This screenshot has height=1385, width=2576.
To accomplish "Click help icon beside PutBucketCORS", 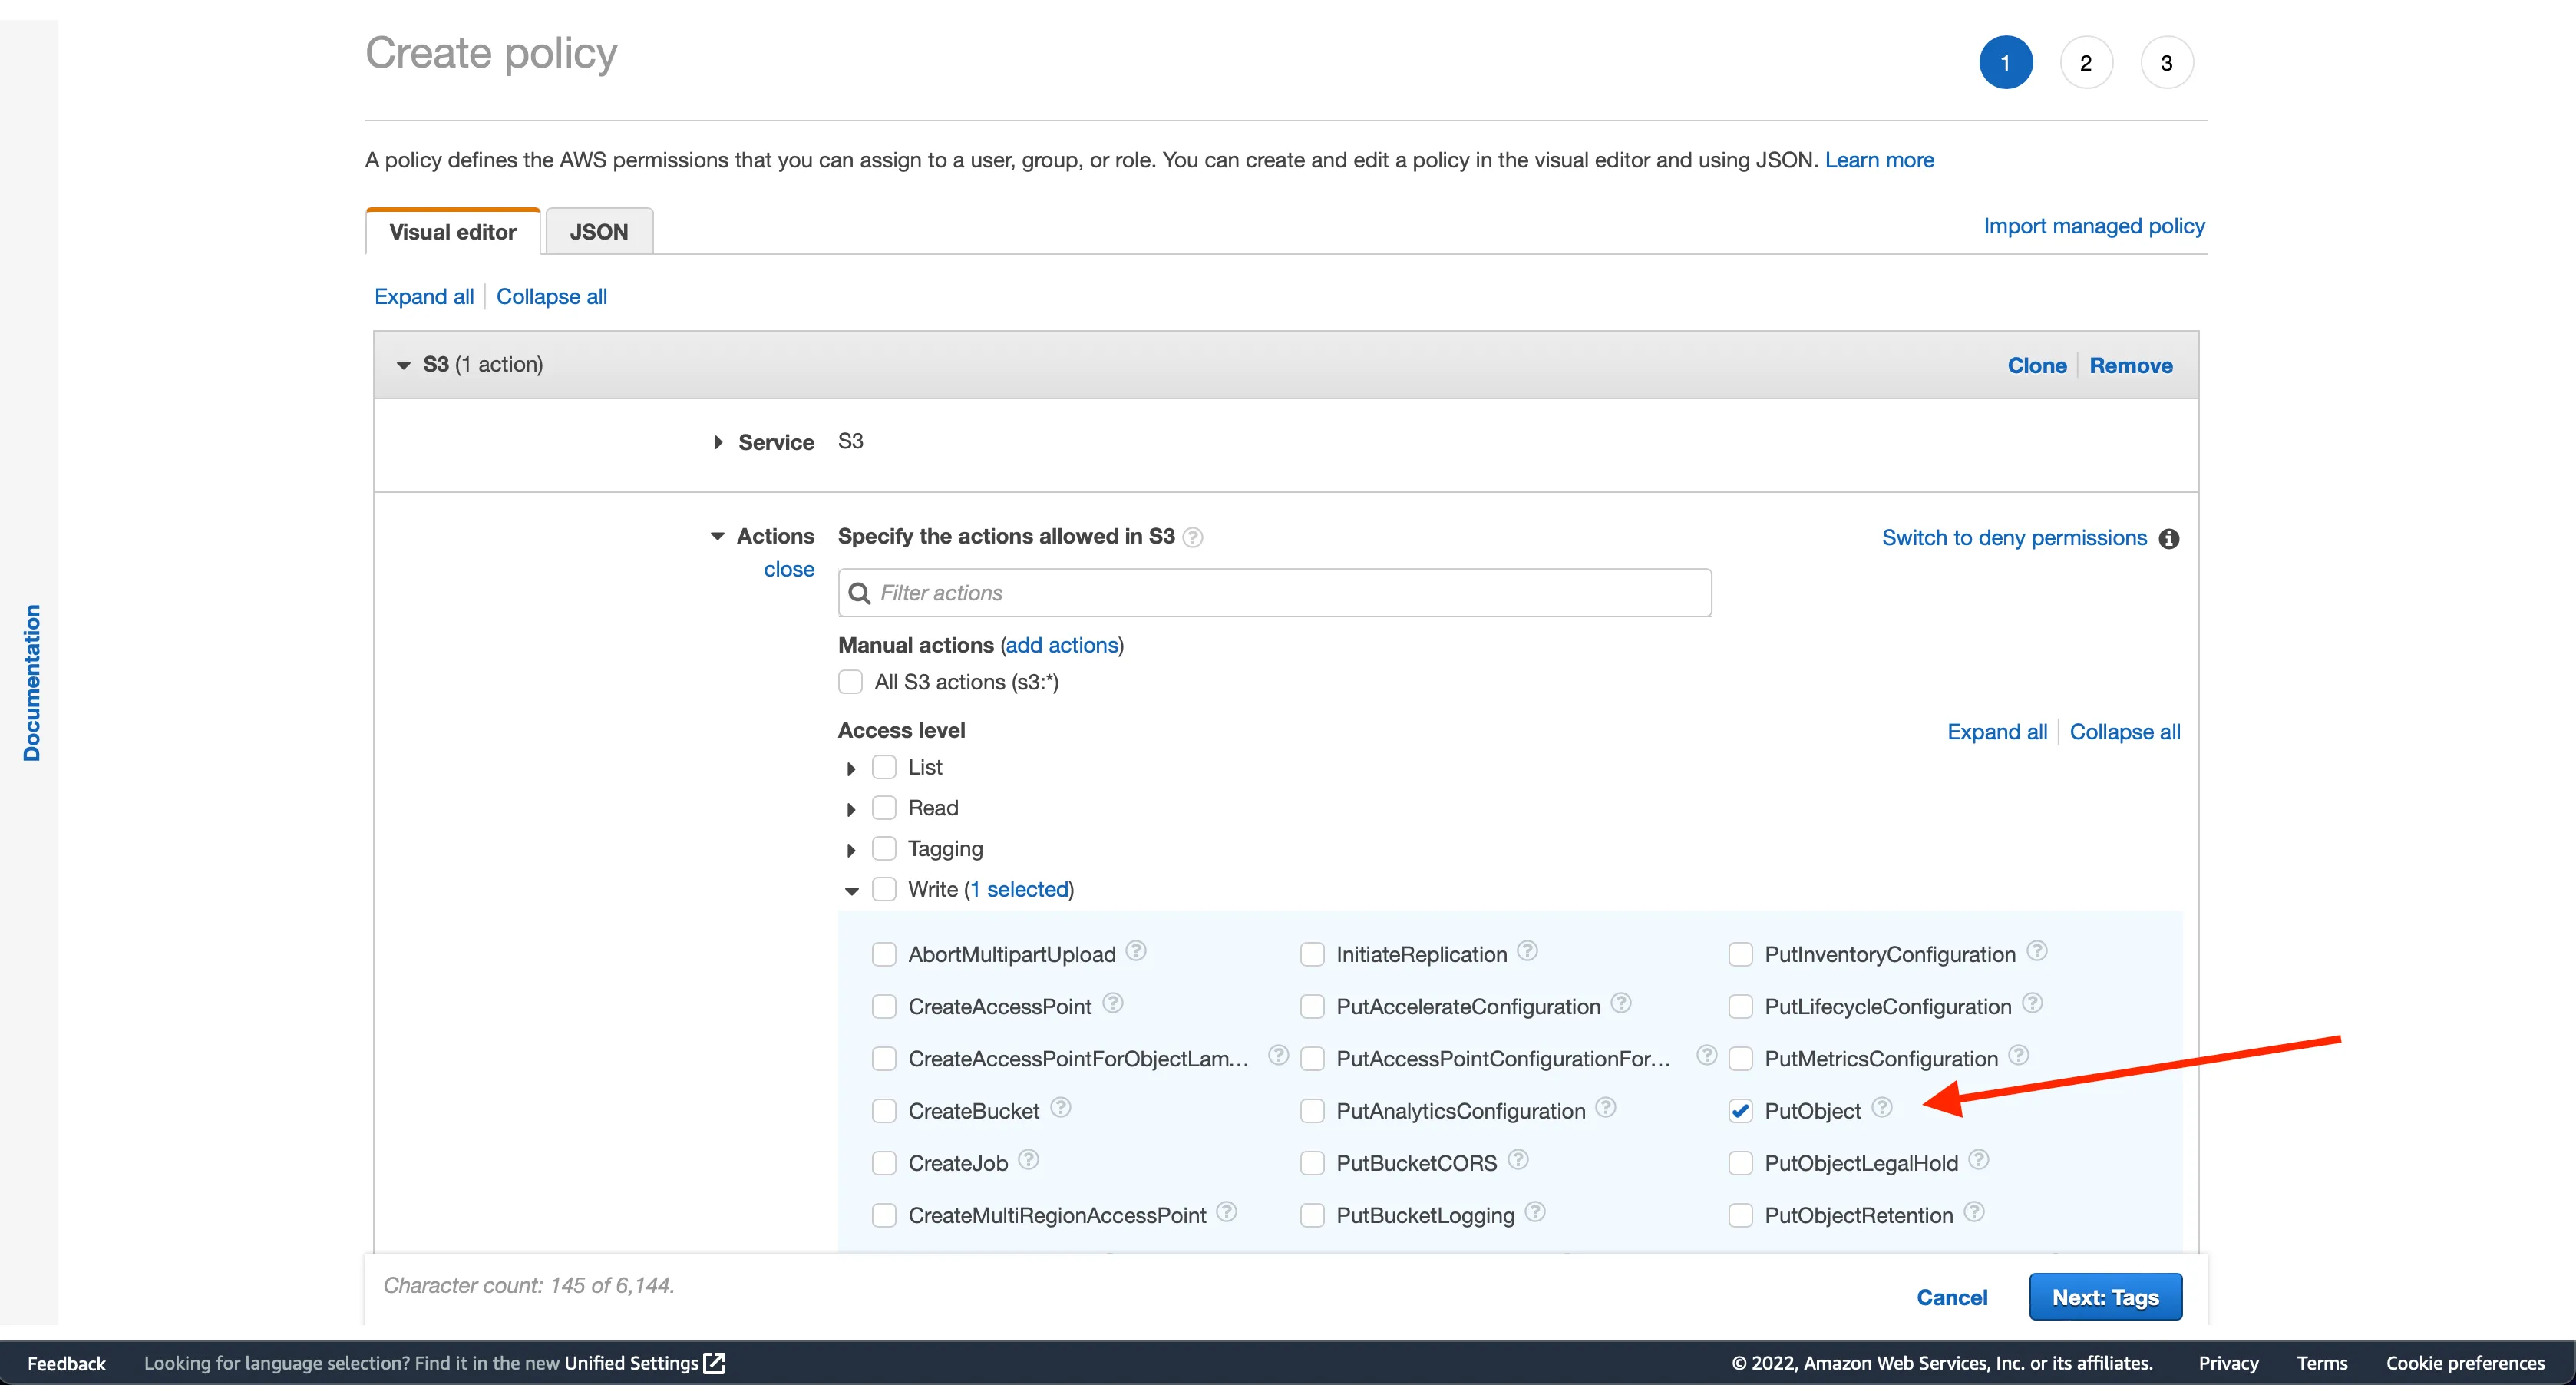I will point(1517,1159).
